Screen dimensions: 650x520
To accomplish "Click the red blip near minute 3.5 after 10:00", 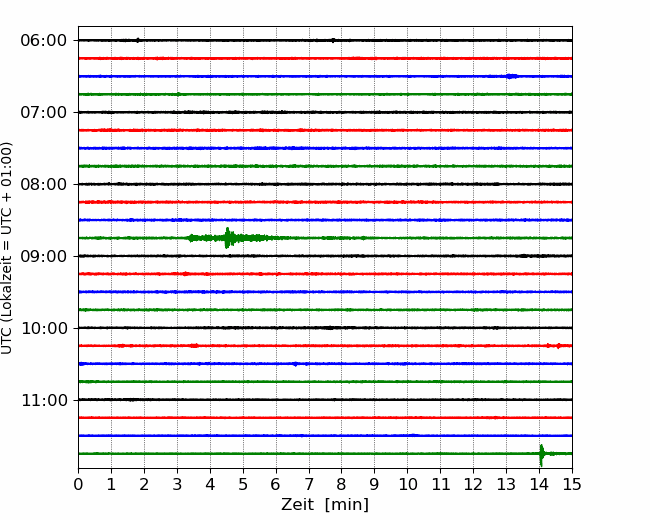I will click(x=194, y=345).
